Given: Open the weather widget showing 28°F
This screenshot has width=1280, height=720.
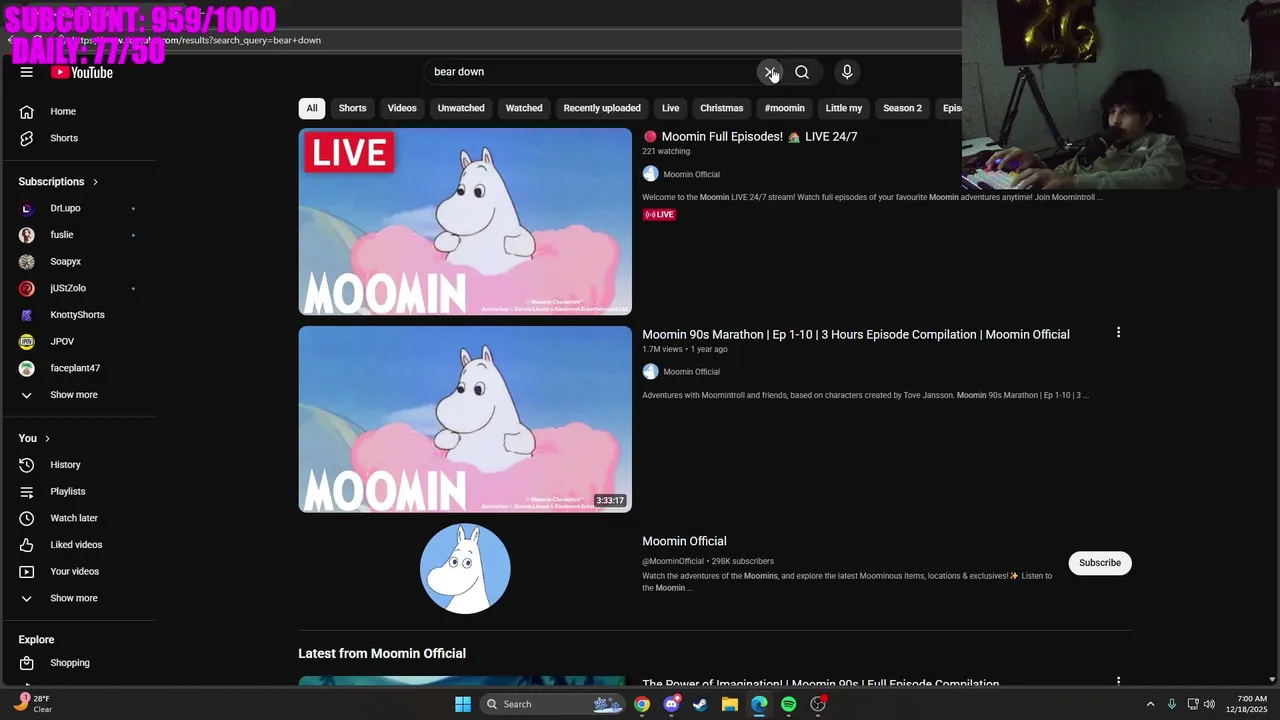Looking at the screenshot, I should click(x=34, y=704).
